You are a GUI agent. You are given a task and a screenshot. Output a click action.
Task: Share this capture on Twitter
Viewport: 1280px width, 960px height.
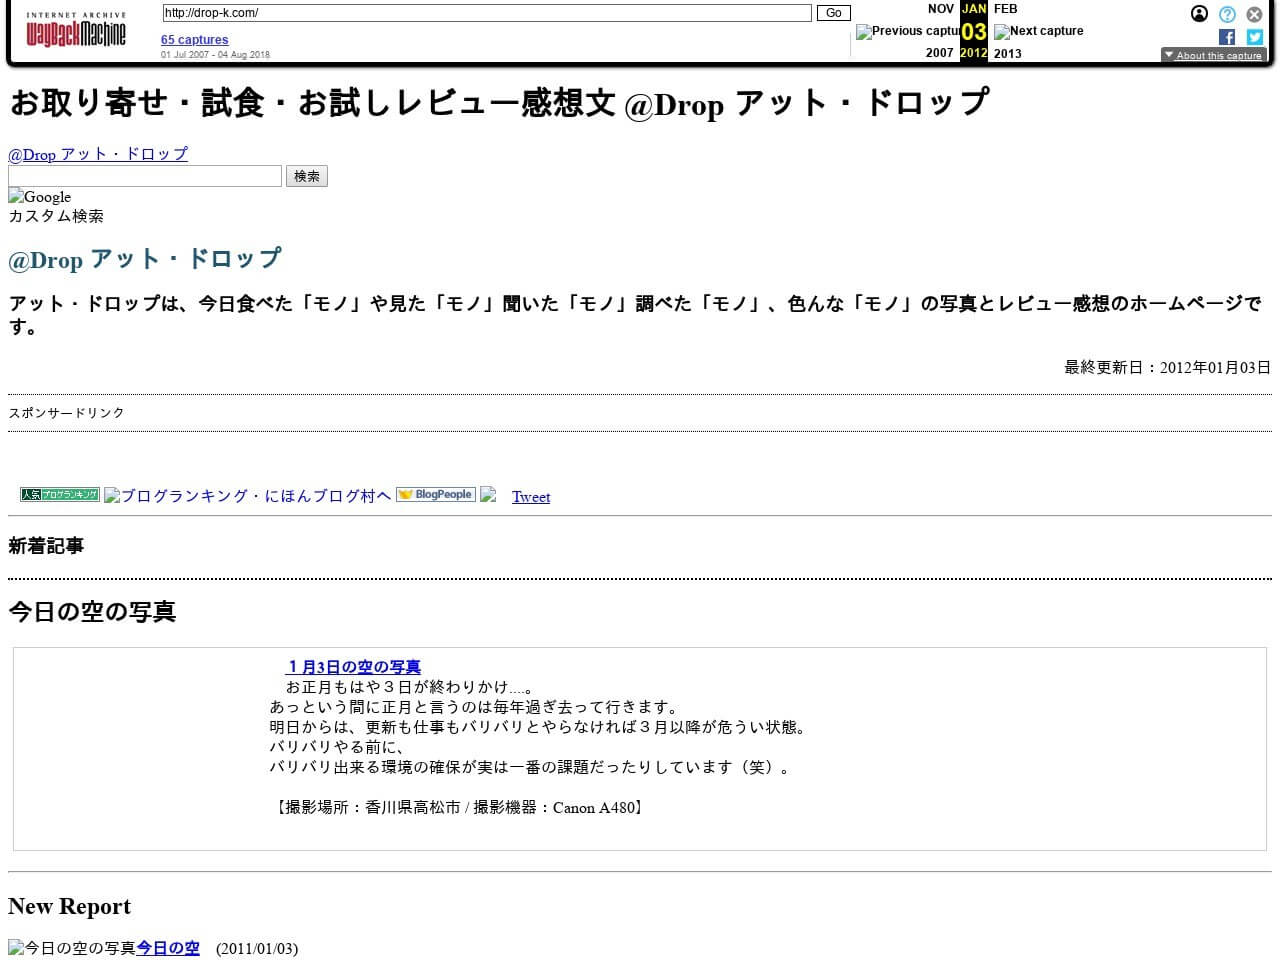click(x=1254, y=37)
